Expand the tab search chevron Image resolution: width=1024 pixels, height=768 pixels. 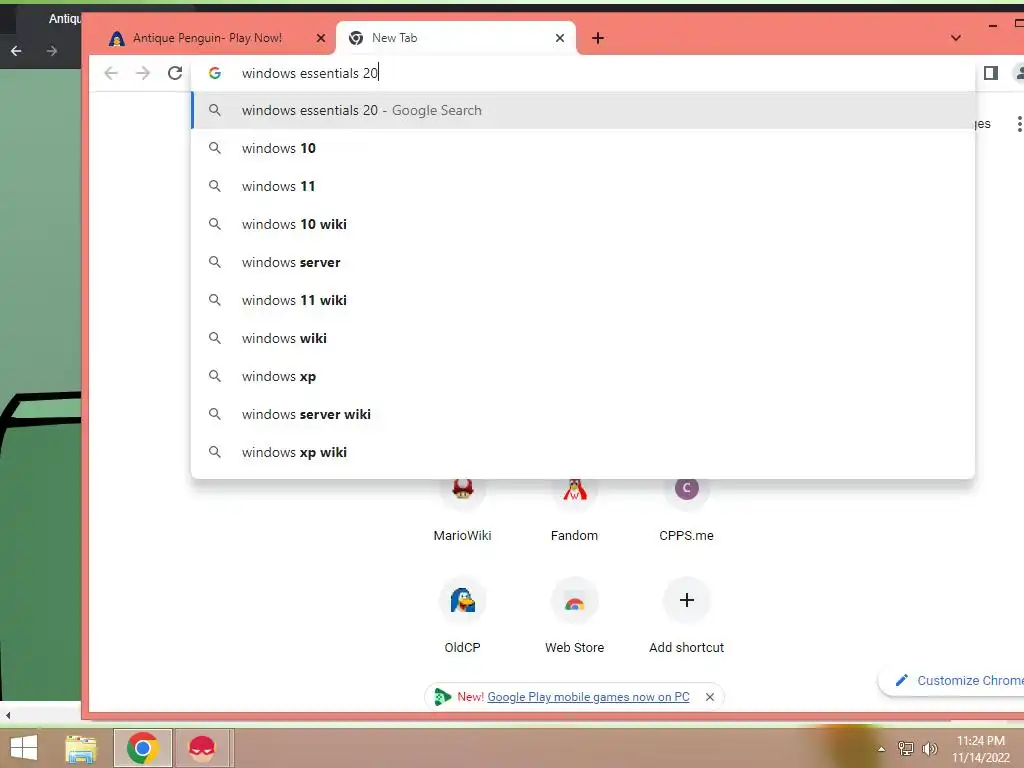955,38
